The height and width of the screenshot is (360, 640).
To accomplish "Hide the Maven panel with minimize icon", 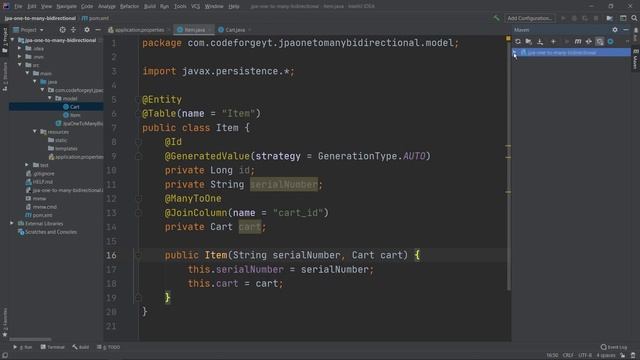I will pos(626,30).
